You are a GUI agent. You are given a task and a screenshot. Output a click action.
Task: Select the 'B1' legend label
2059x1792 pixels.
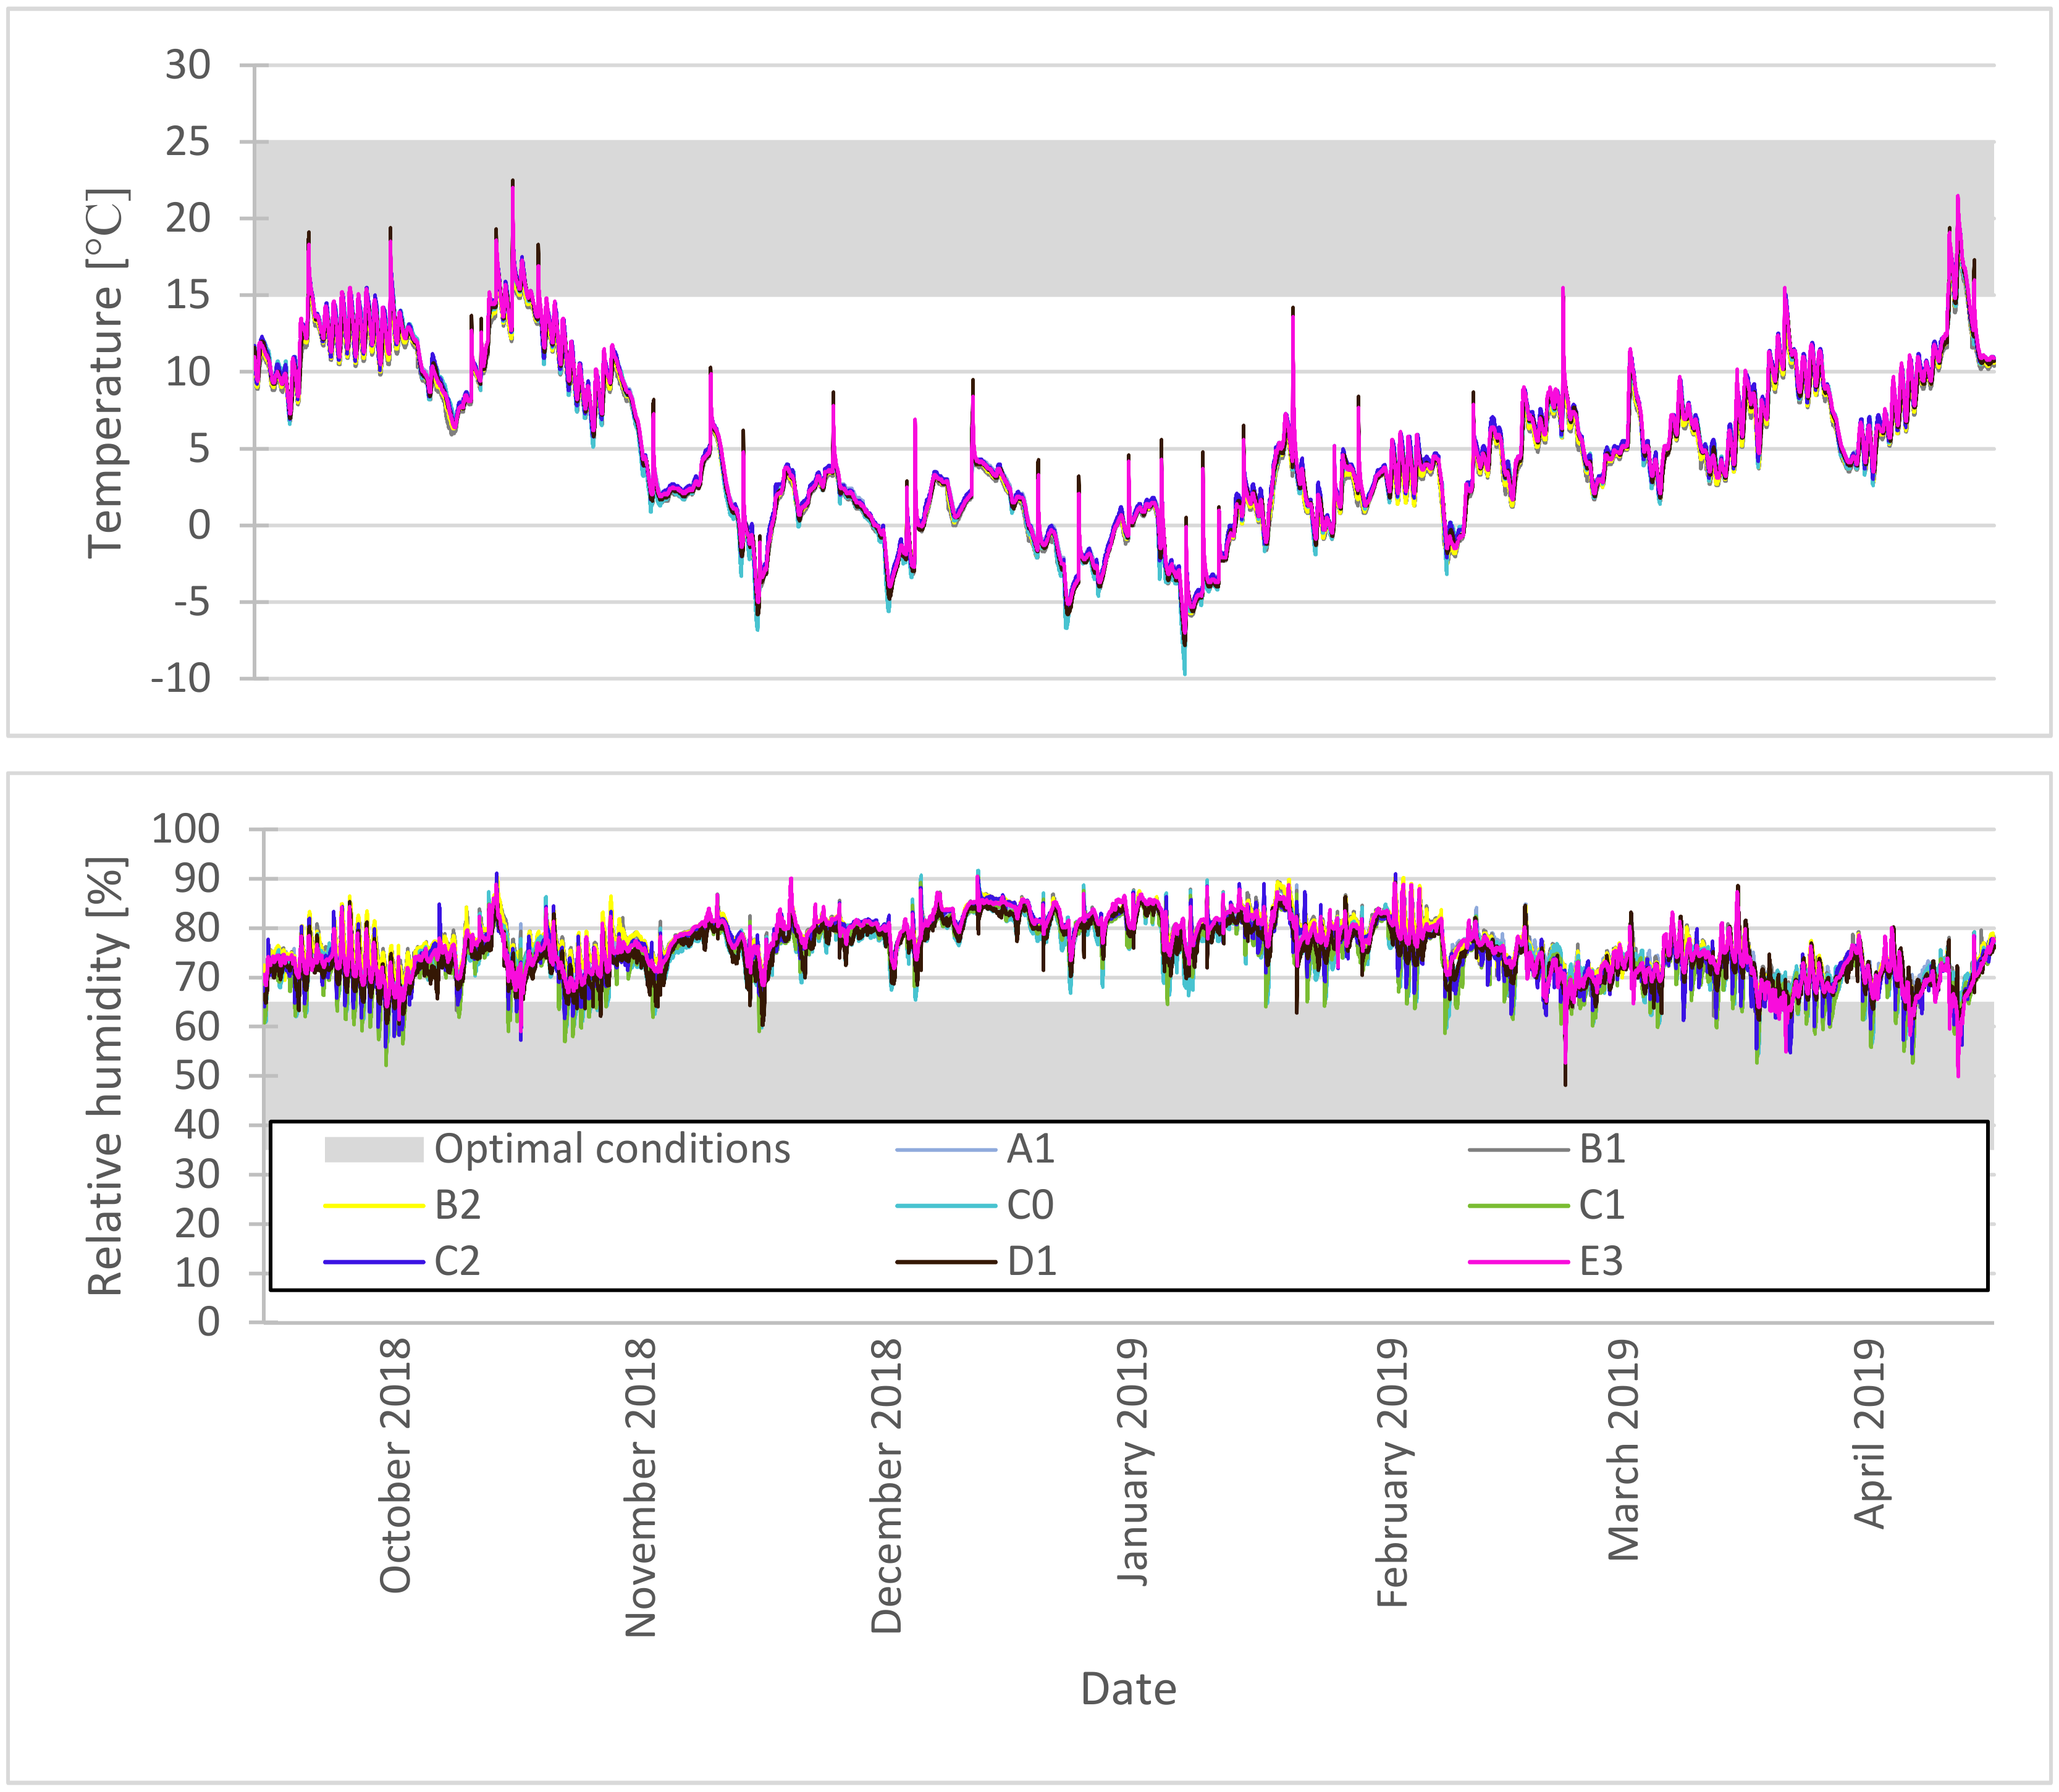click(1602, 1149)
